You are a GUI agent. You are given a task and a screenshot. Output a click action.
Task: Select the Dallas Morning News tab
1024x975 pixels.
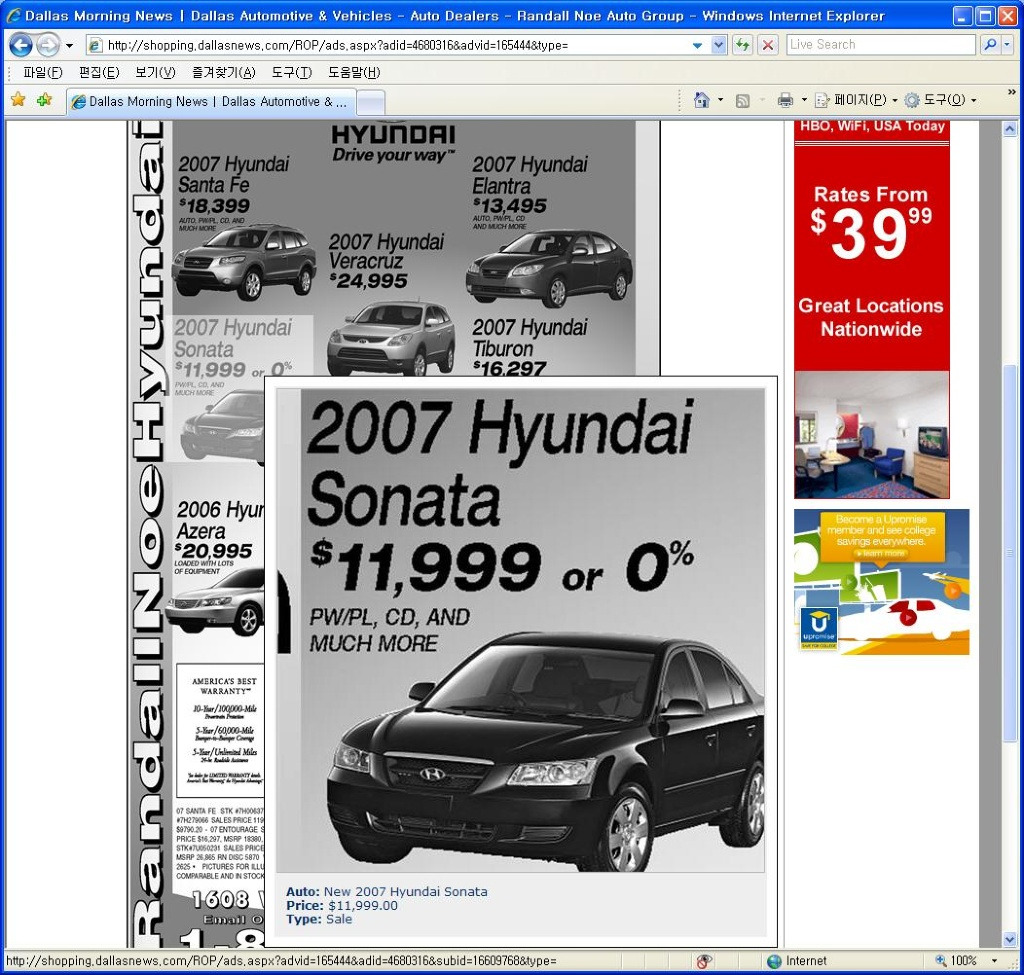(x=211, y=102)
